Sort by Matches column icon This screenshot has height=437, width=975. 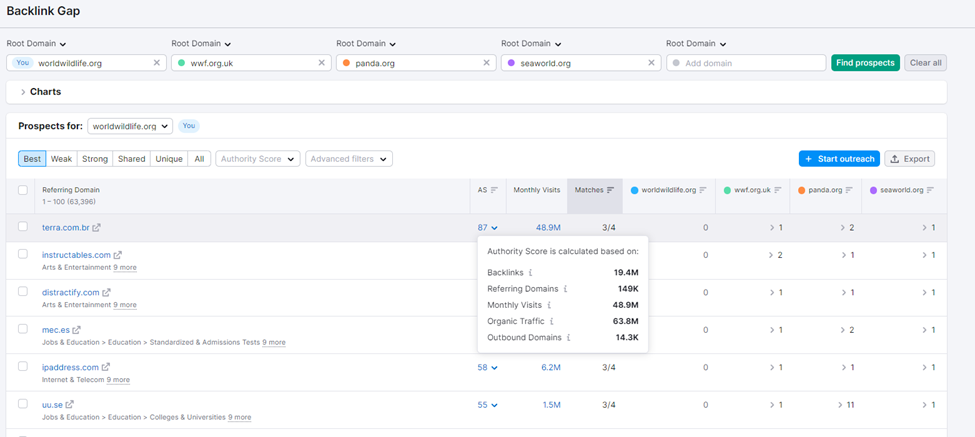click(610, 190)
